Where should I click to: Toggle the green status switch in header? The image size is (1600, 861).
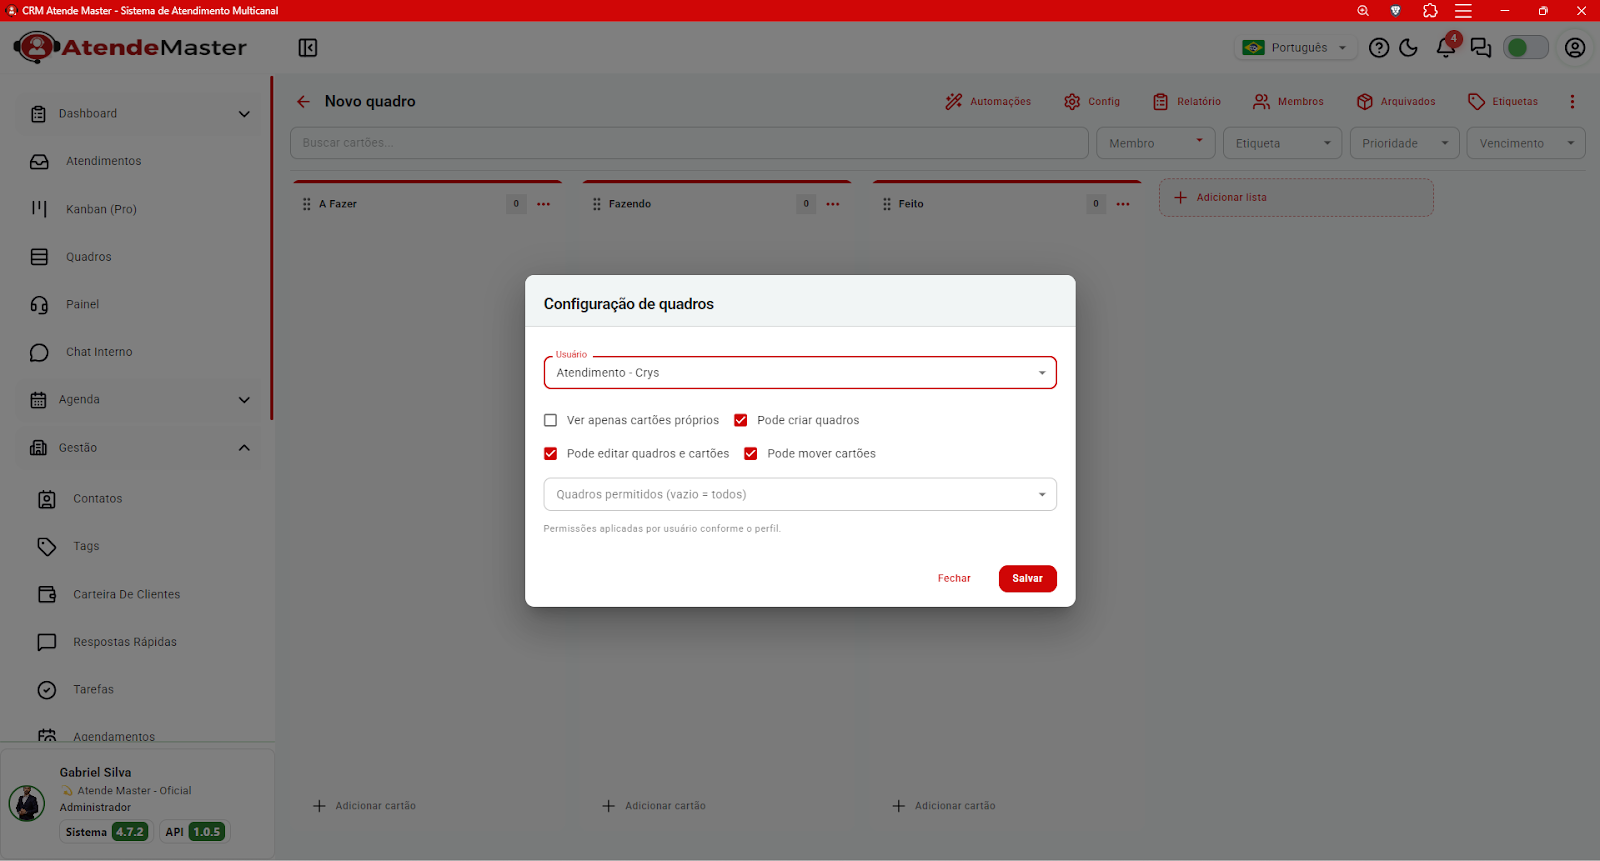(1526, 48)
